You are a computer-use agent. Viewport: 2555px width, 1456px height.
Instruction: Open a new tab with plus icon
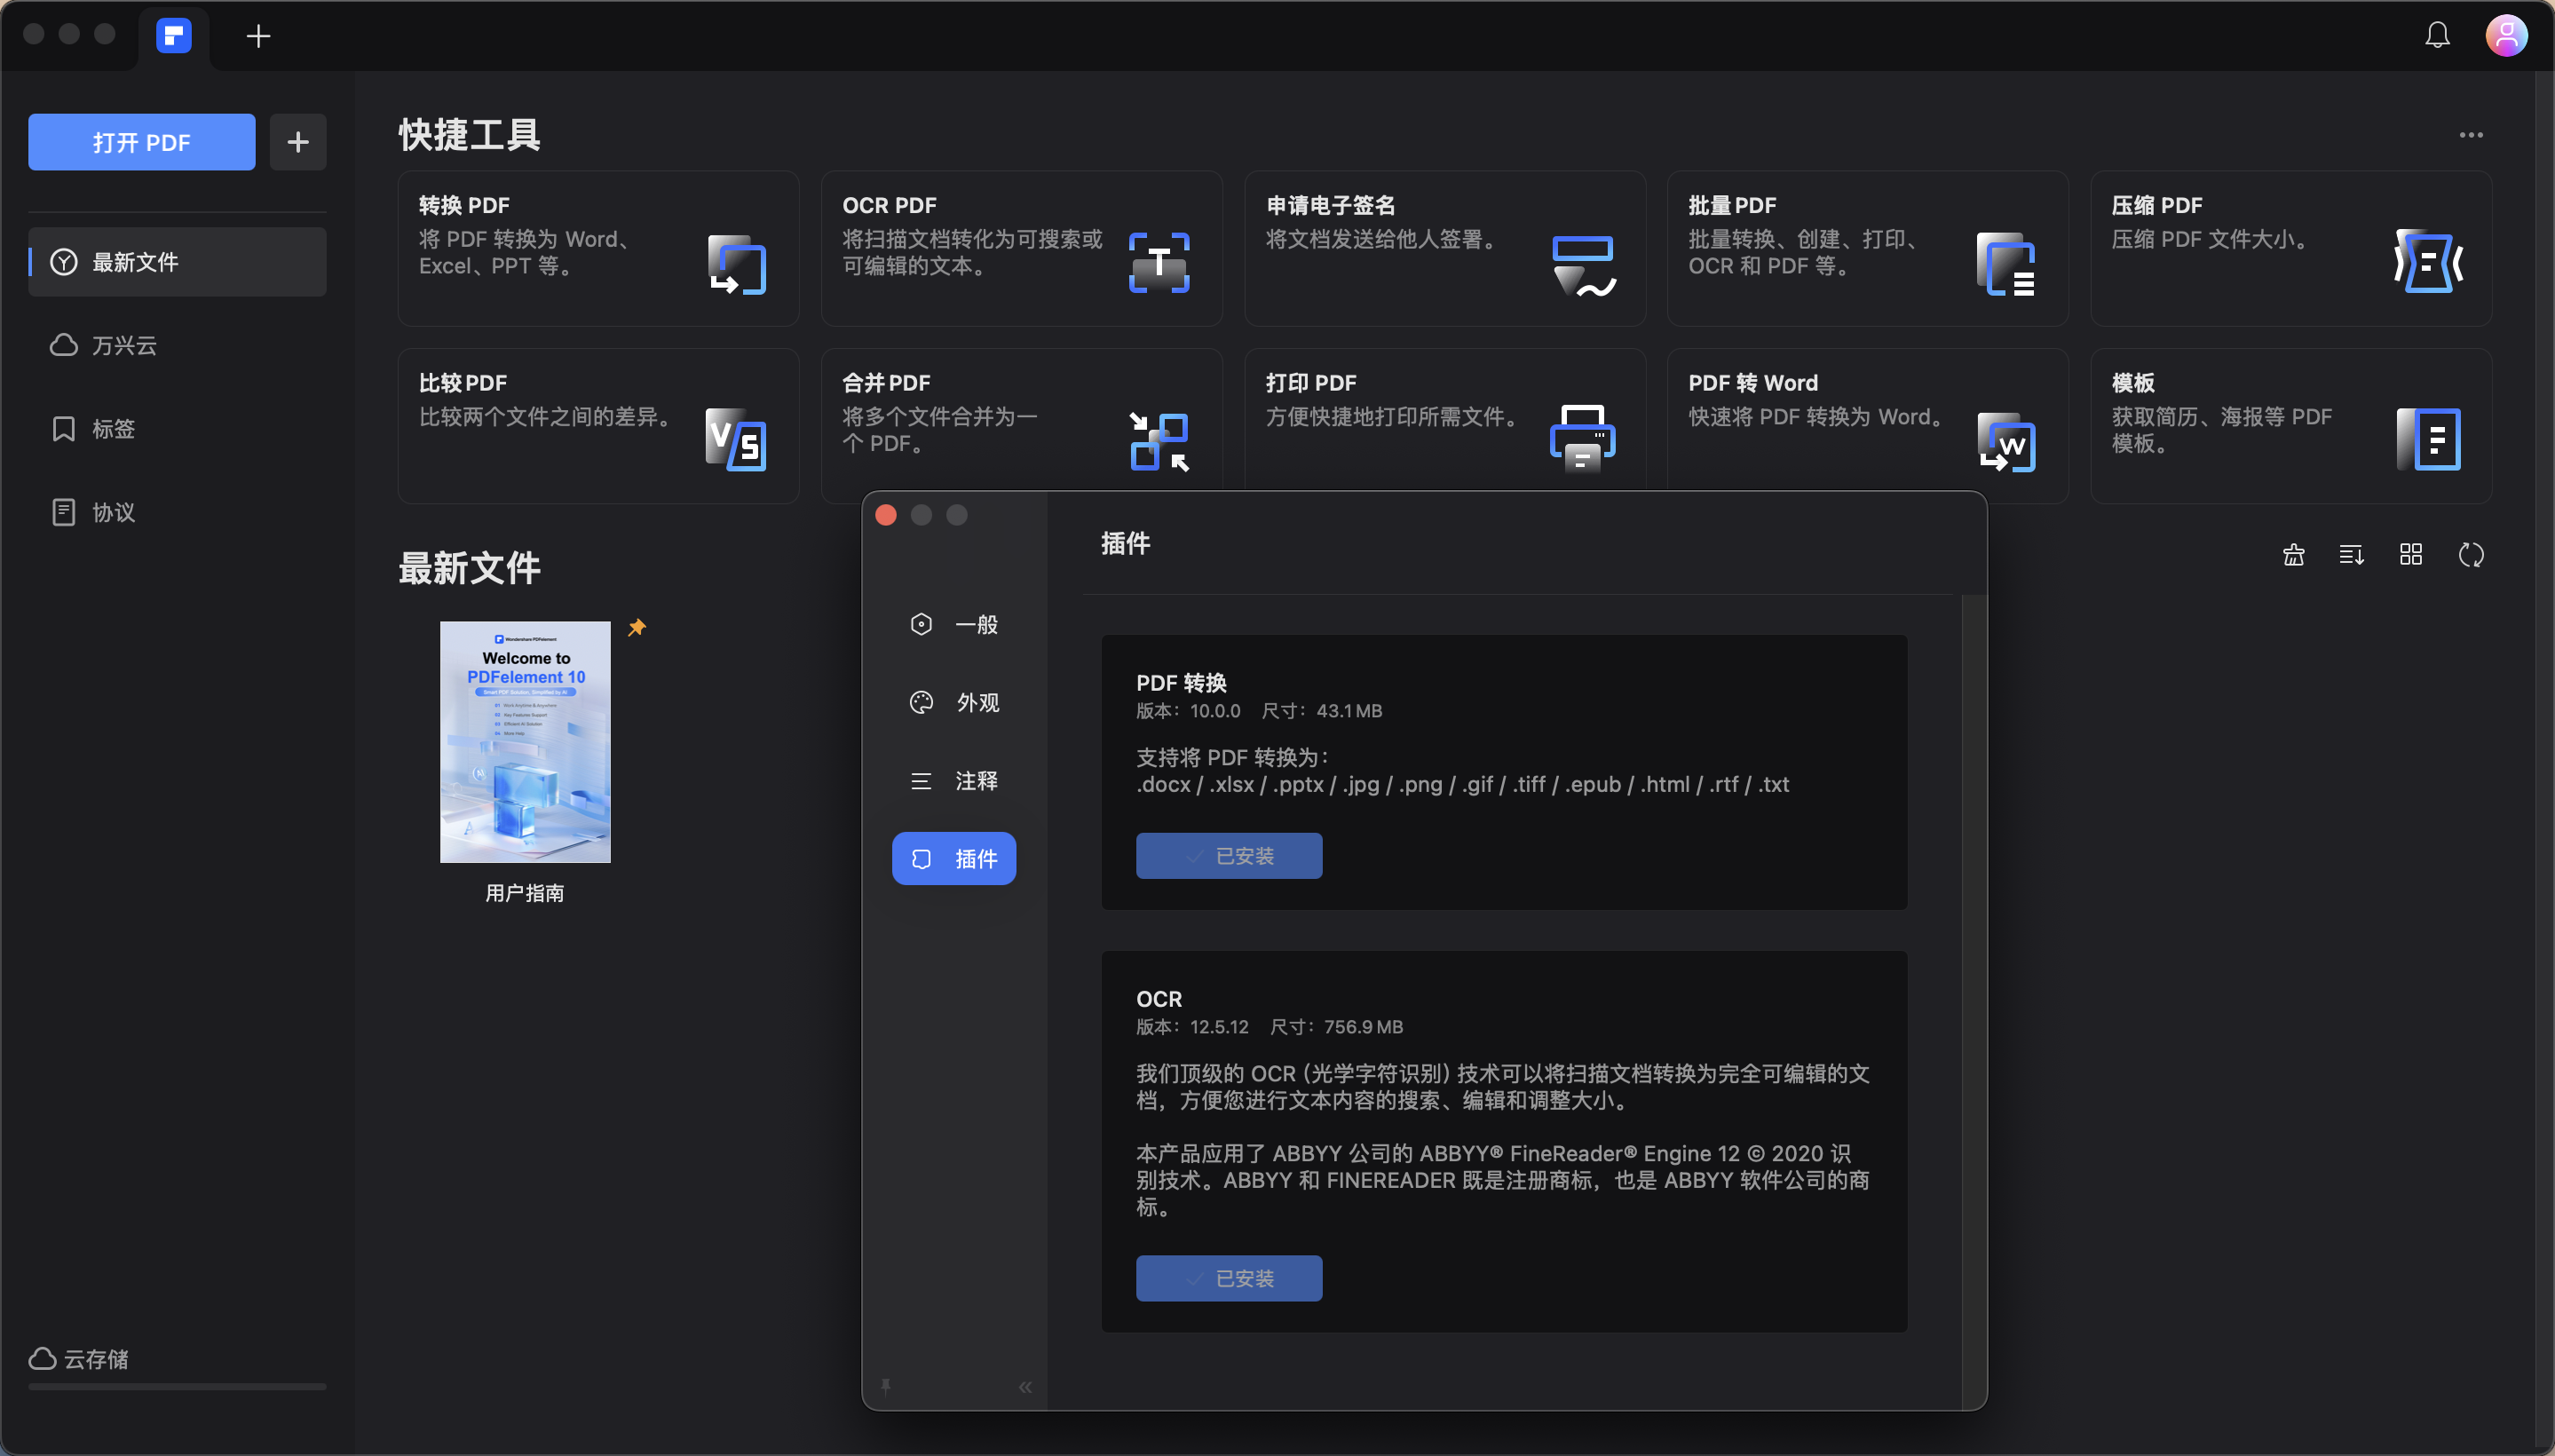tap(258, 36)
